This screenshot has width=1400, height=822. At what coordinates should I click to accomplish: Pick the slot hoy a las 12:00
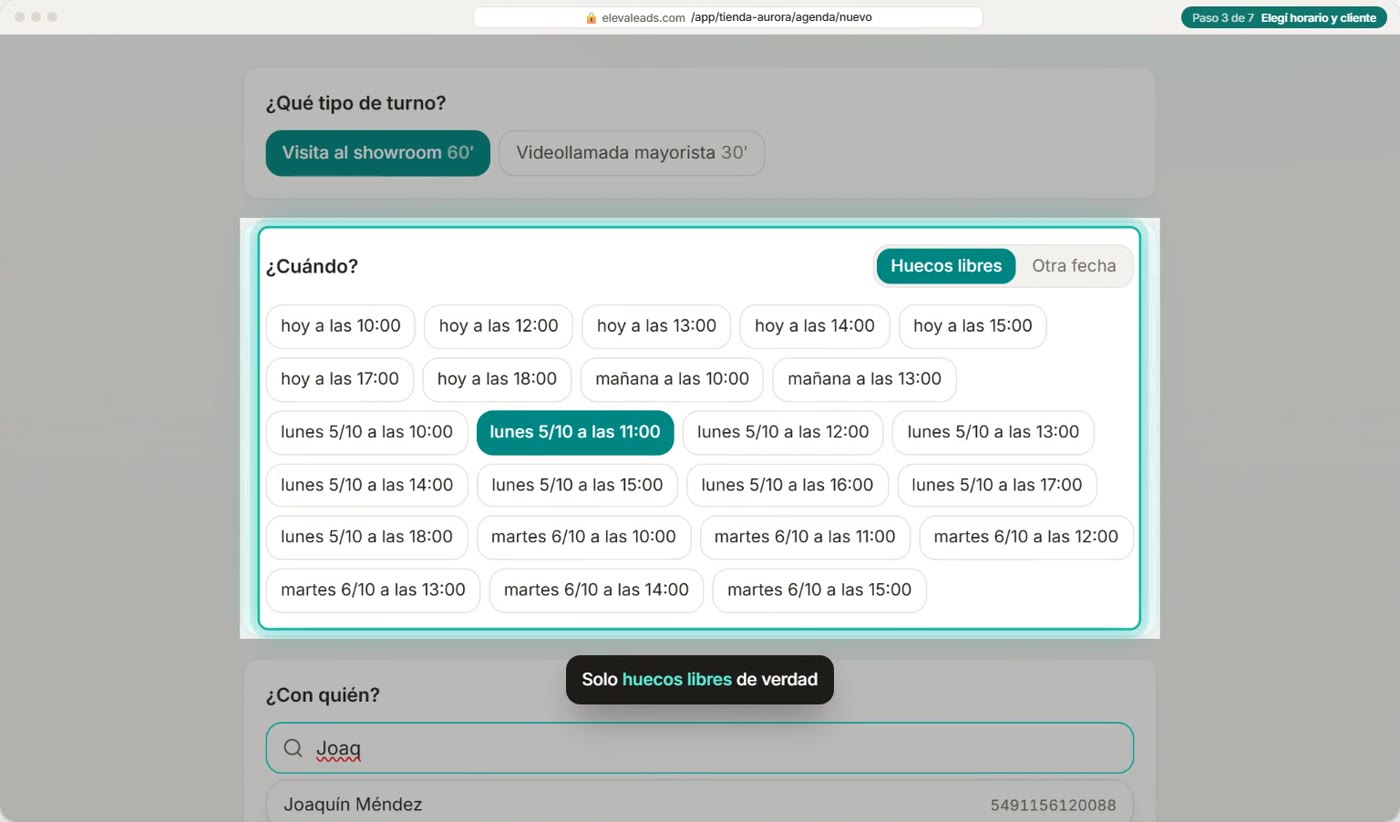click(x=498, y=326)
